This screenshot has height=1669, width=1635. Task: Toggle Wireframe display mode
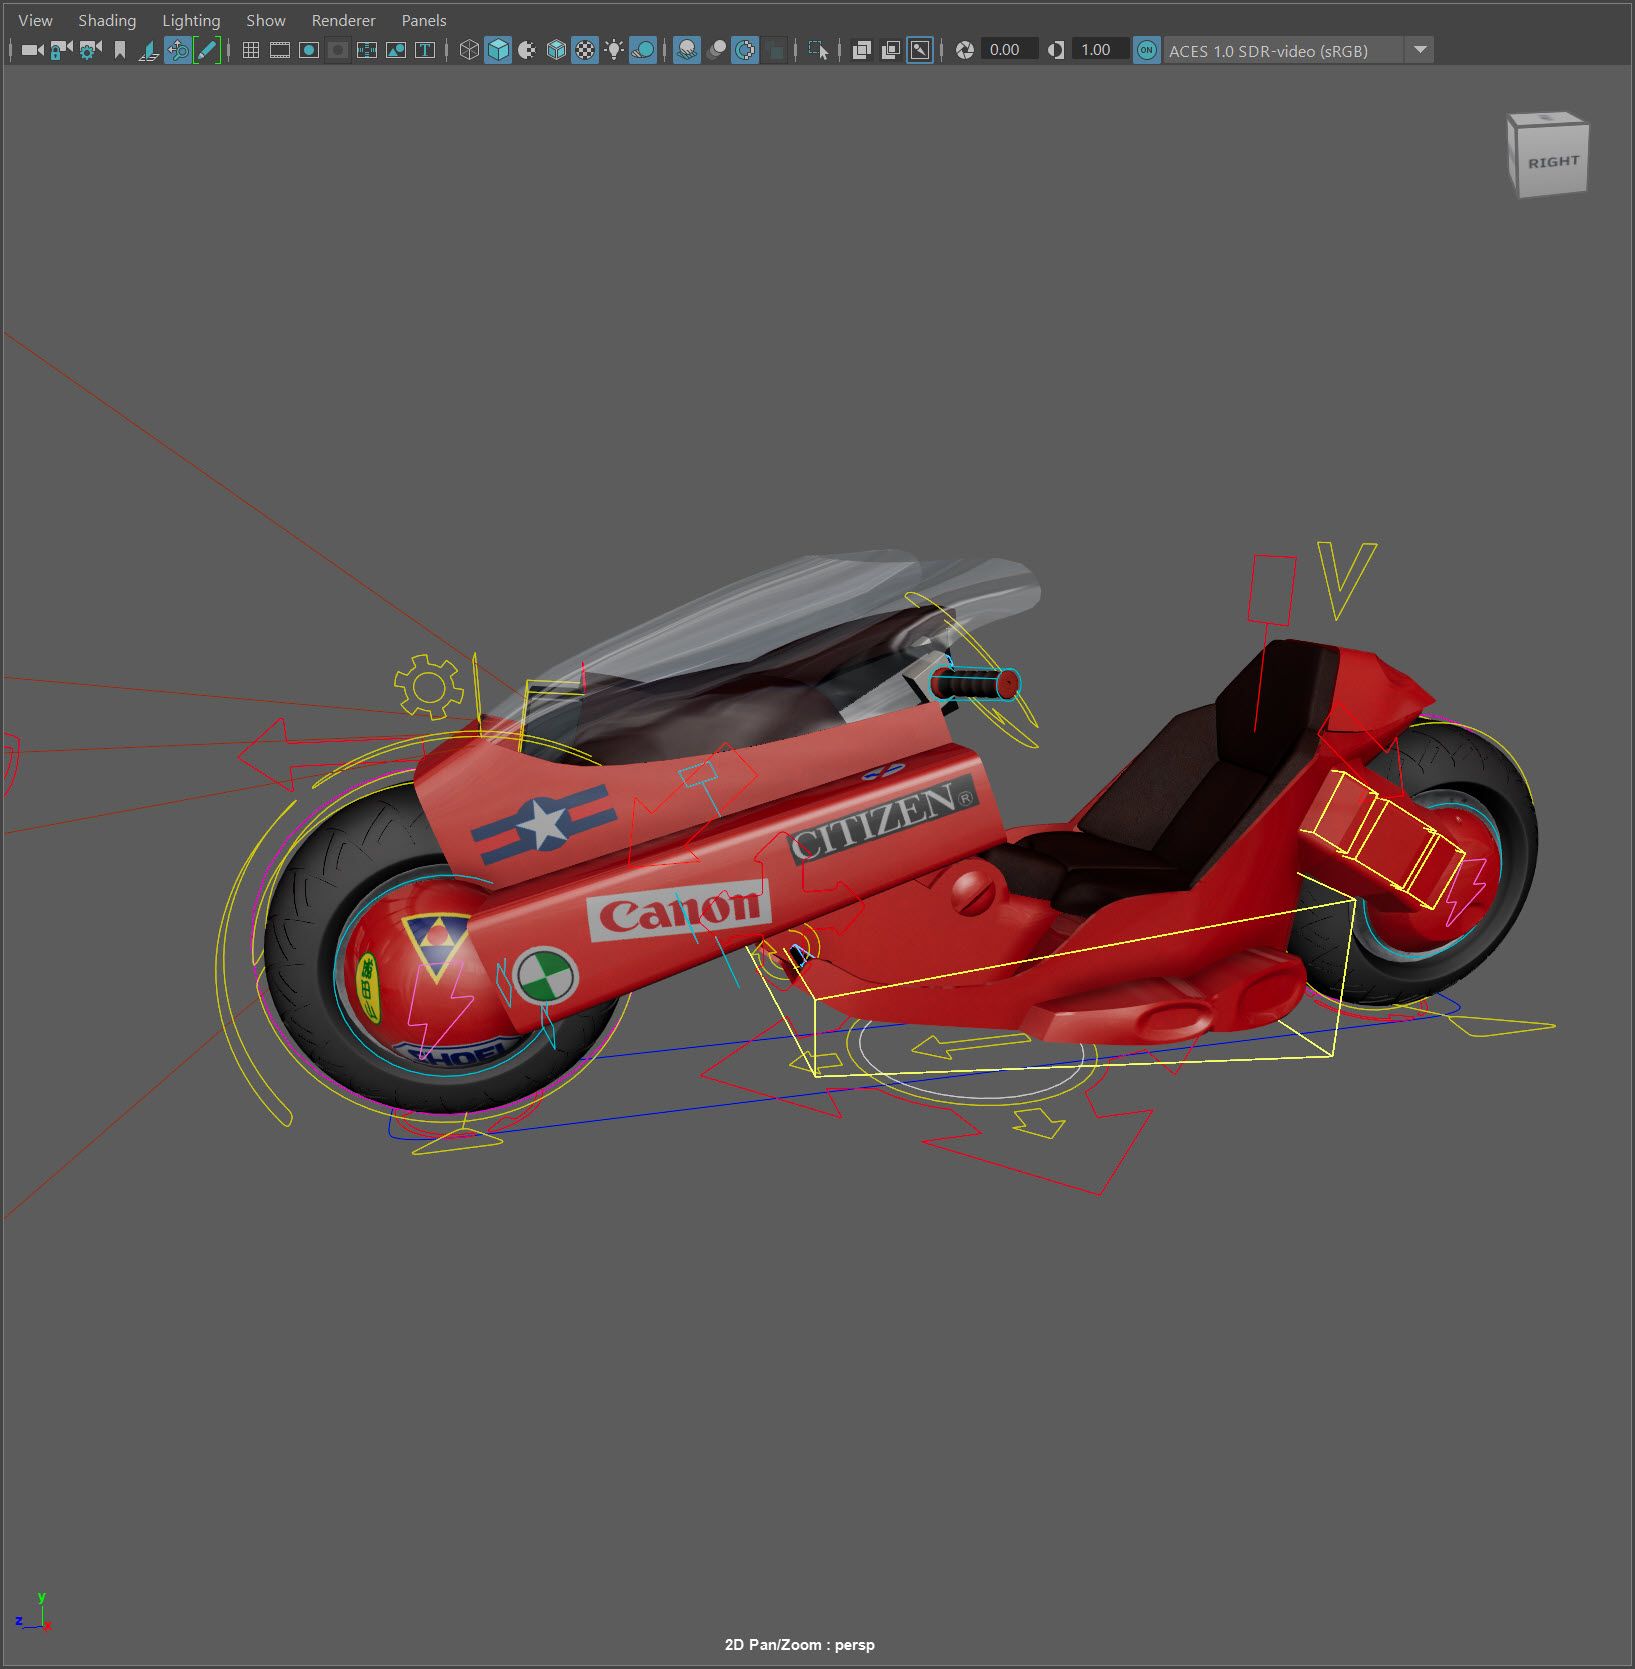tap(468, 50)
